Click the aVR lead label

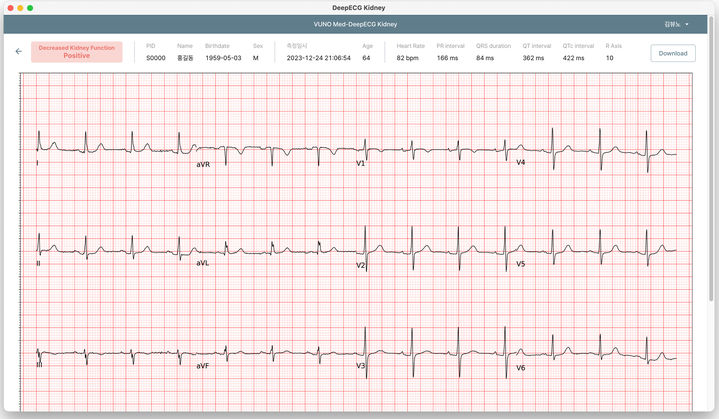pos(203,163)
